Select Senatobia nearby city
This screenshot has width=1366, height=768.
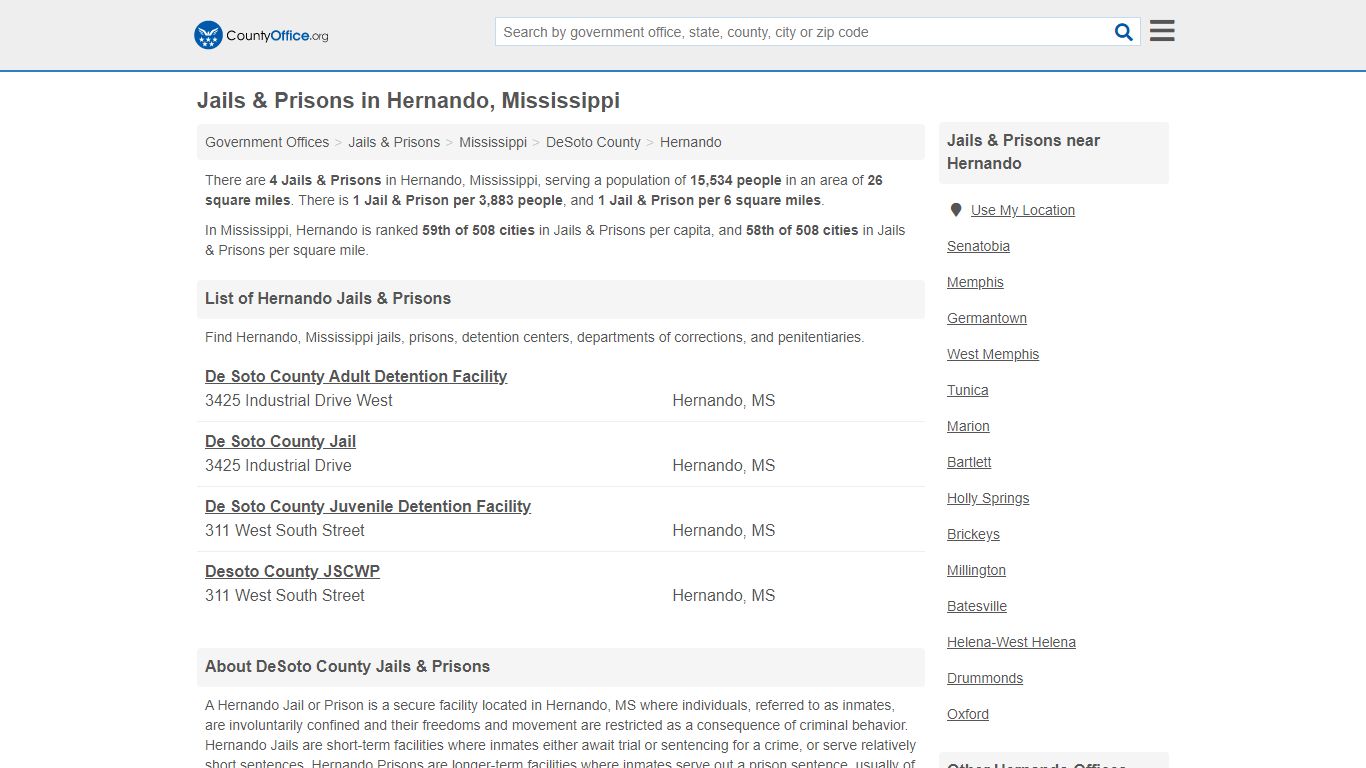click(x=978, y=246)
